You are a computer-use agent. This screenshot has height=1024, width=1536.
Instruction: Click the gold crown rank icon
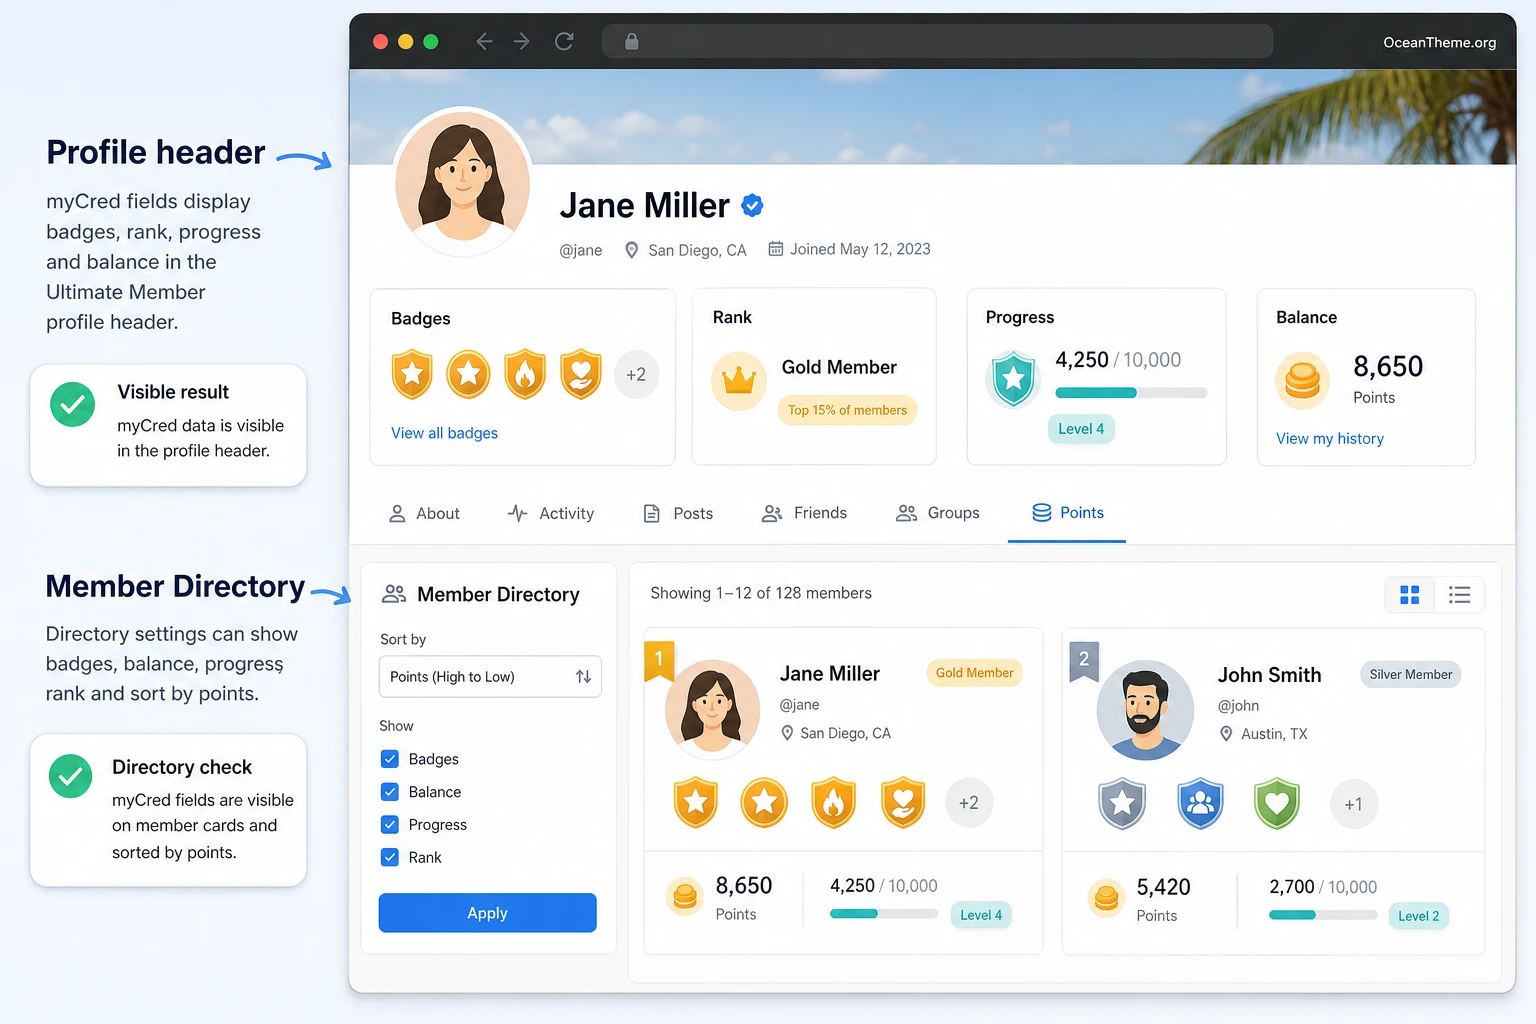point(739,381)
